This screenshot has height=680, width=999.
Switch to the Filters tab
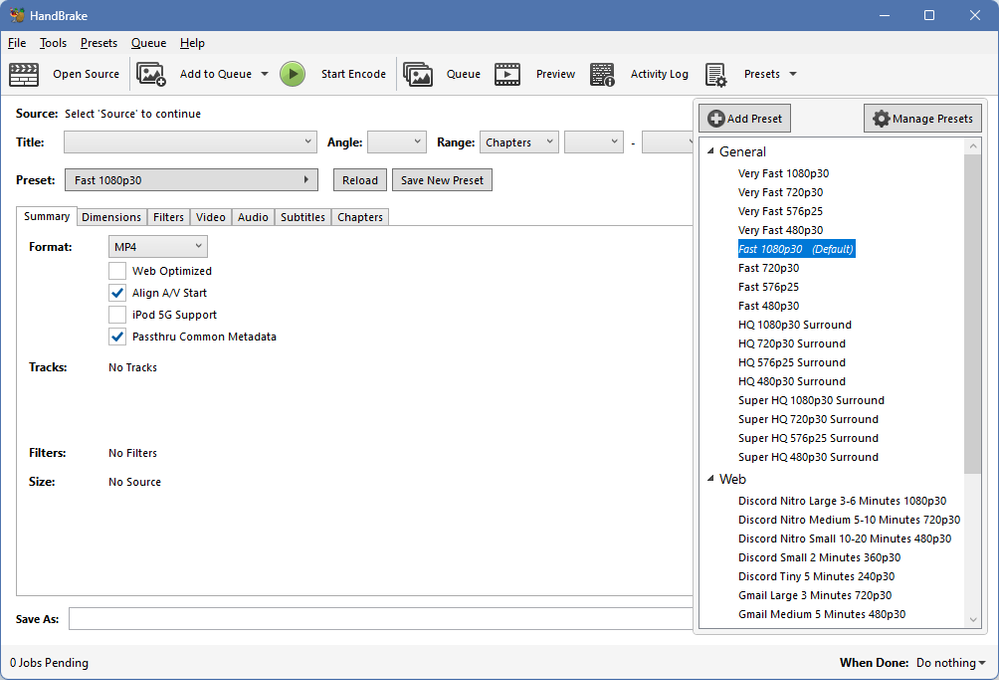pos(168,217)
